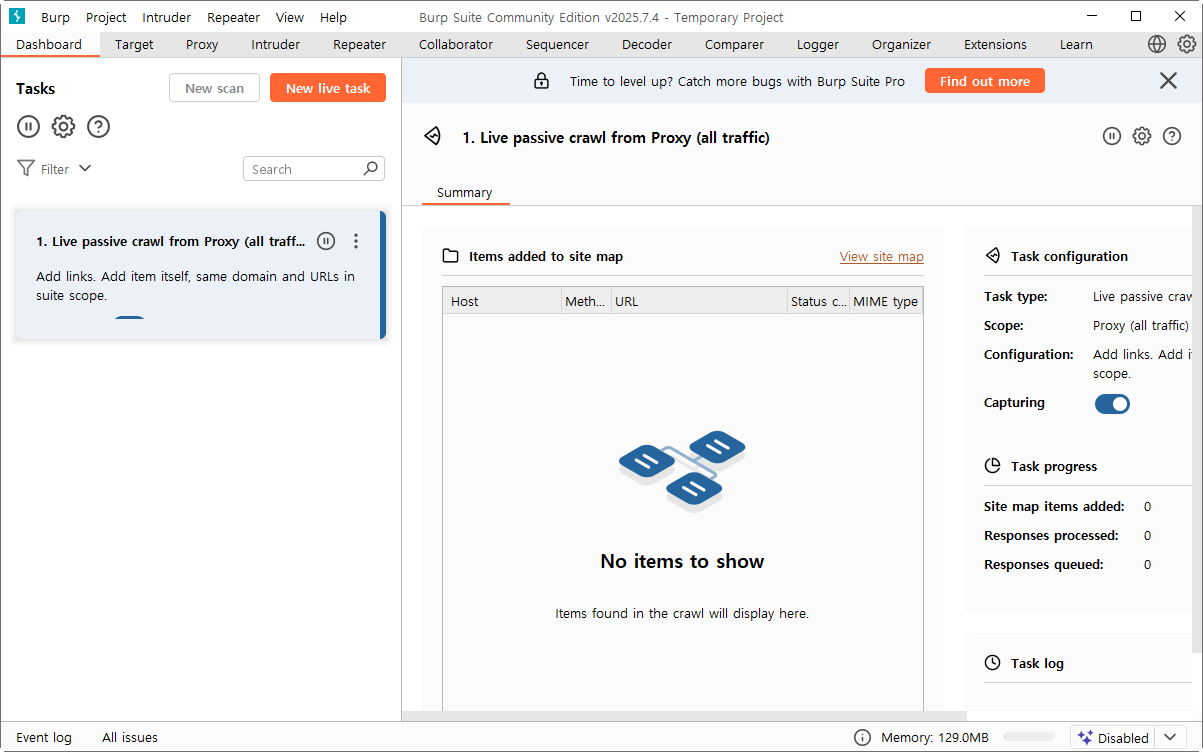Dismiss the Burp Suite Pro banner
The image size is (1203, 752).
[x=1168, y=81]
